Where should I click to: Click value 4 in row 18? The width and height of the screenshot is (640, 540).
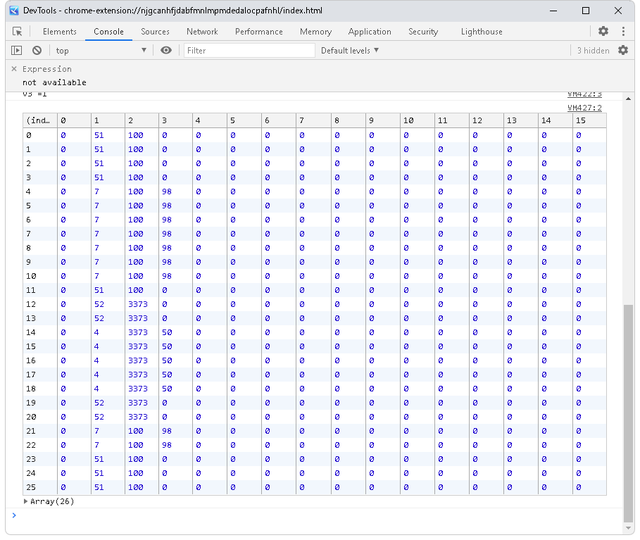(96, 389)
